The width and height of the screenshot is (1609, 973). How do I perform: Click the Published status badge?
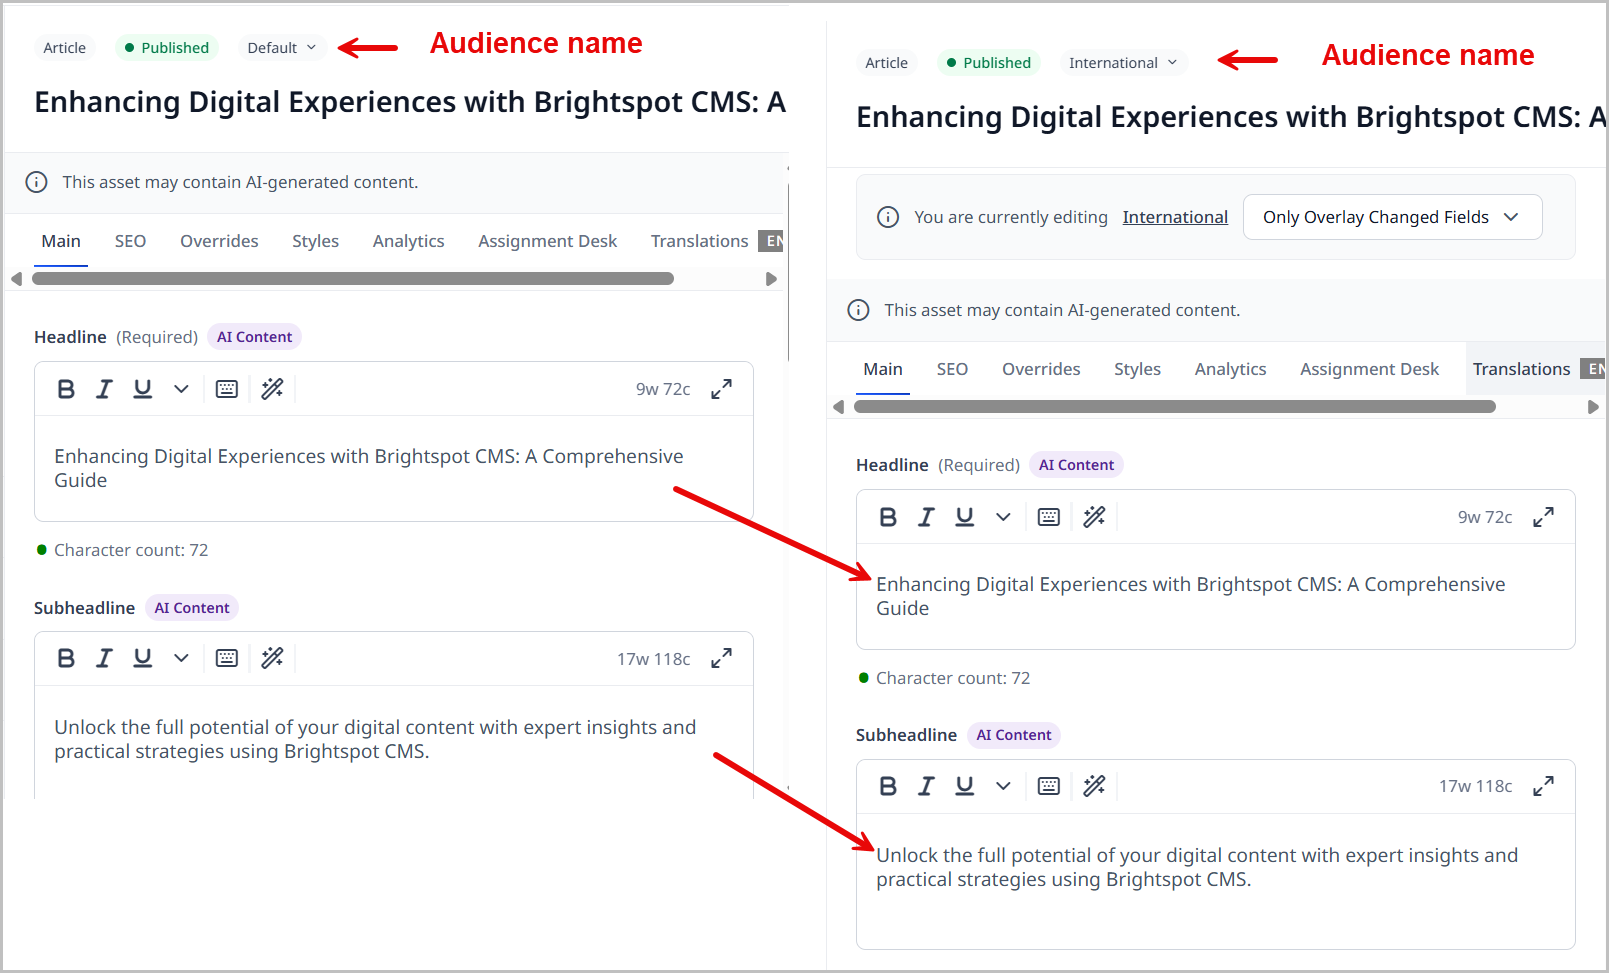point(166,47)
